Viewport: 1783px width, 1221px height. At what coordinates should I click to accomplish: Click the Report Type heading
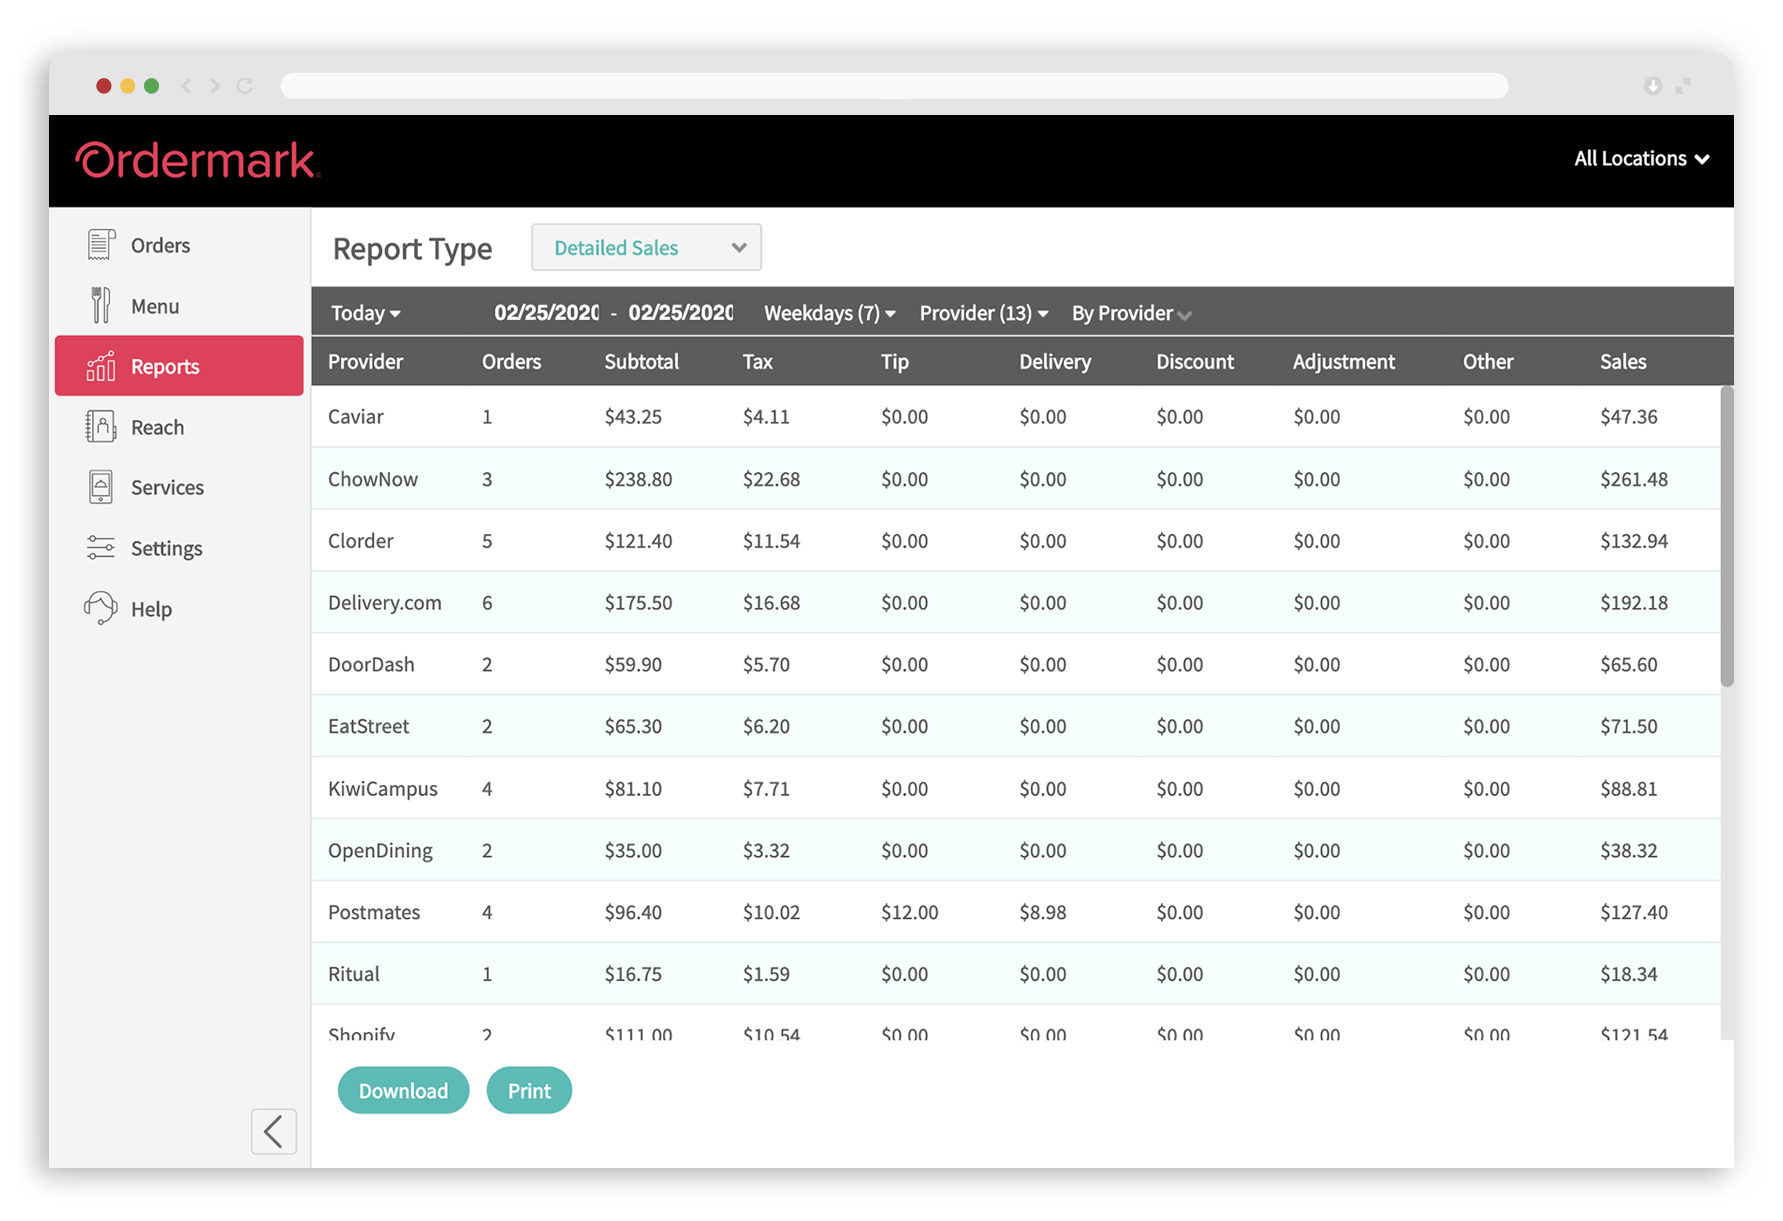click(412, 248)
